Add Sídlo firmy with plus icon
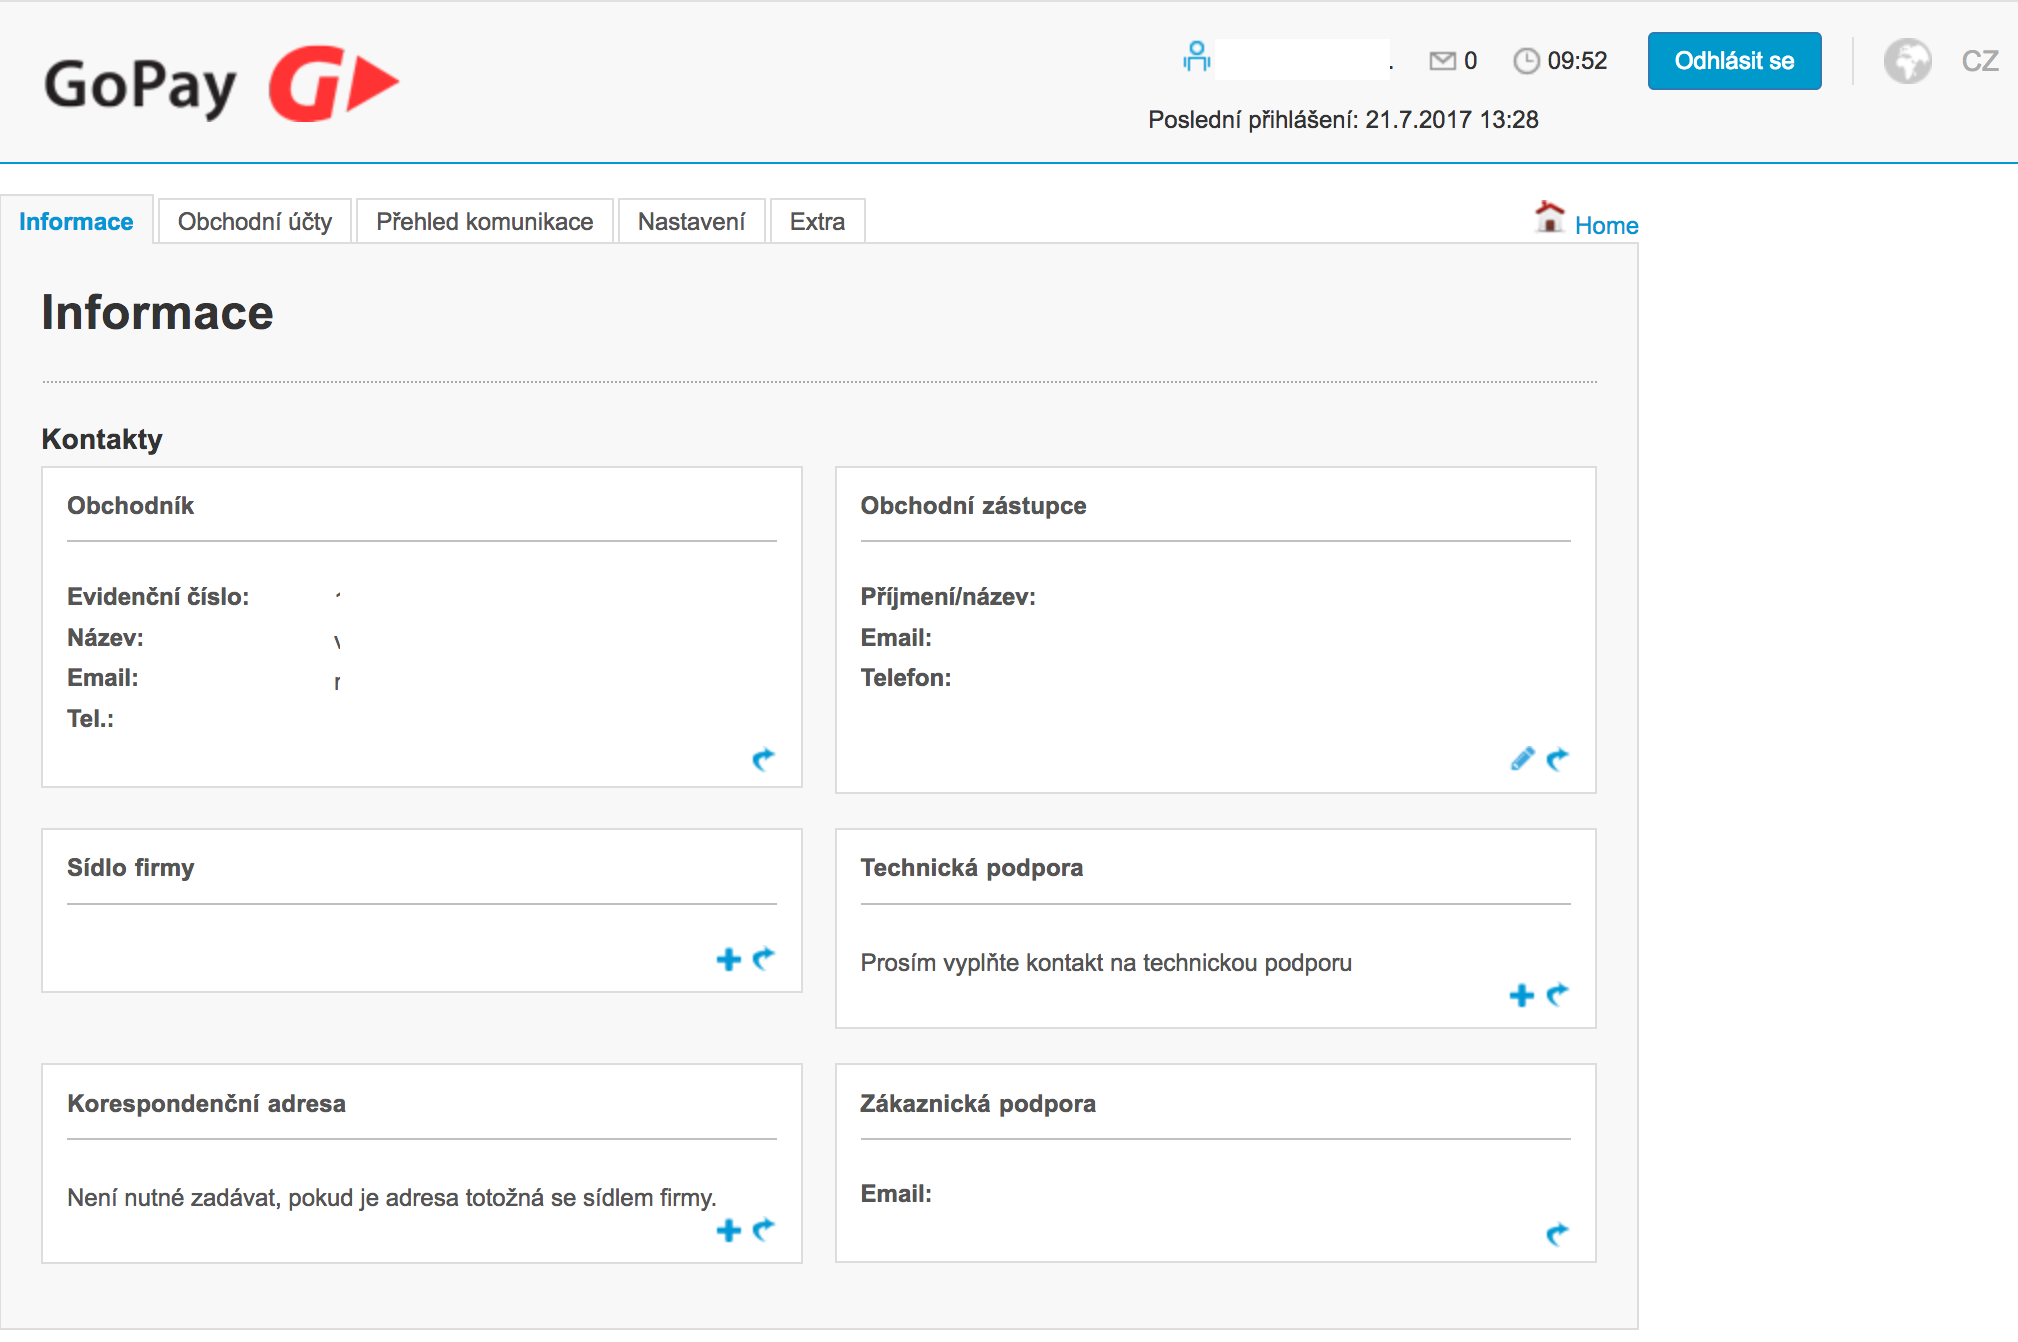Screen dimensions: 2018x1342 (x=729, y=959)
